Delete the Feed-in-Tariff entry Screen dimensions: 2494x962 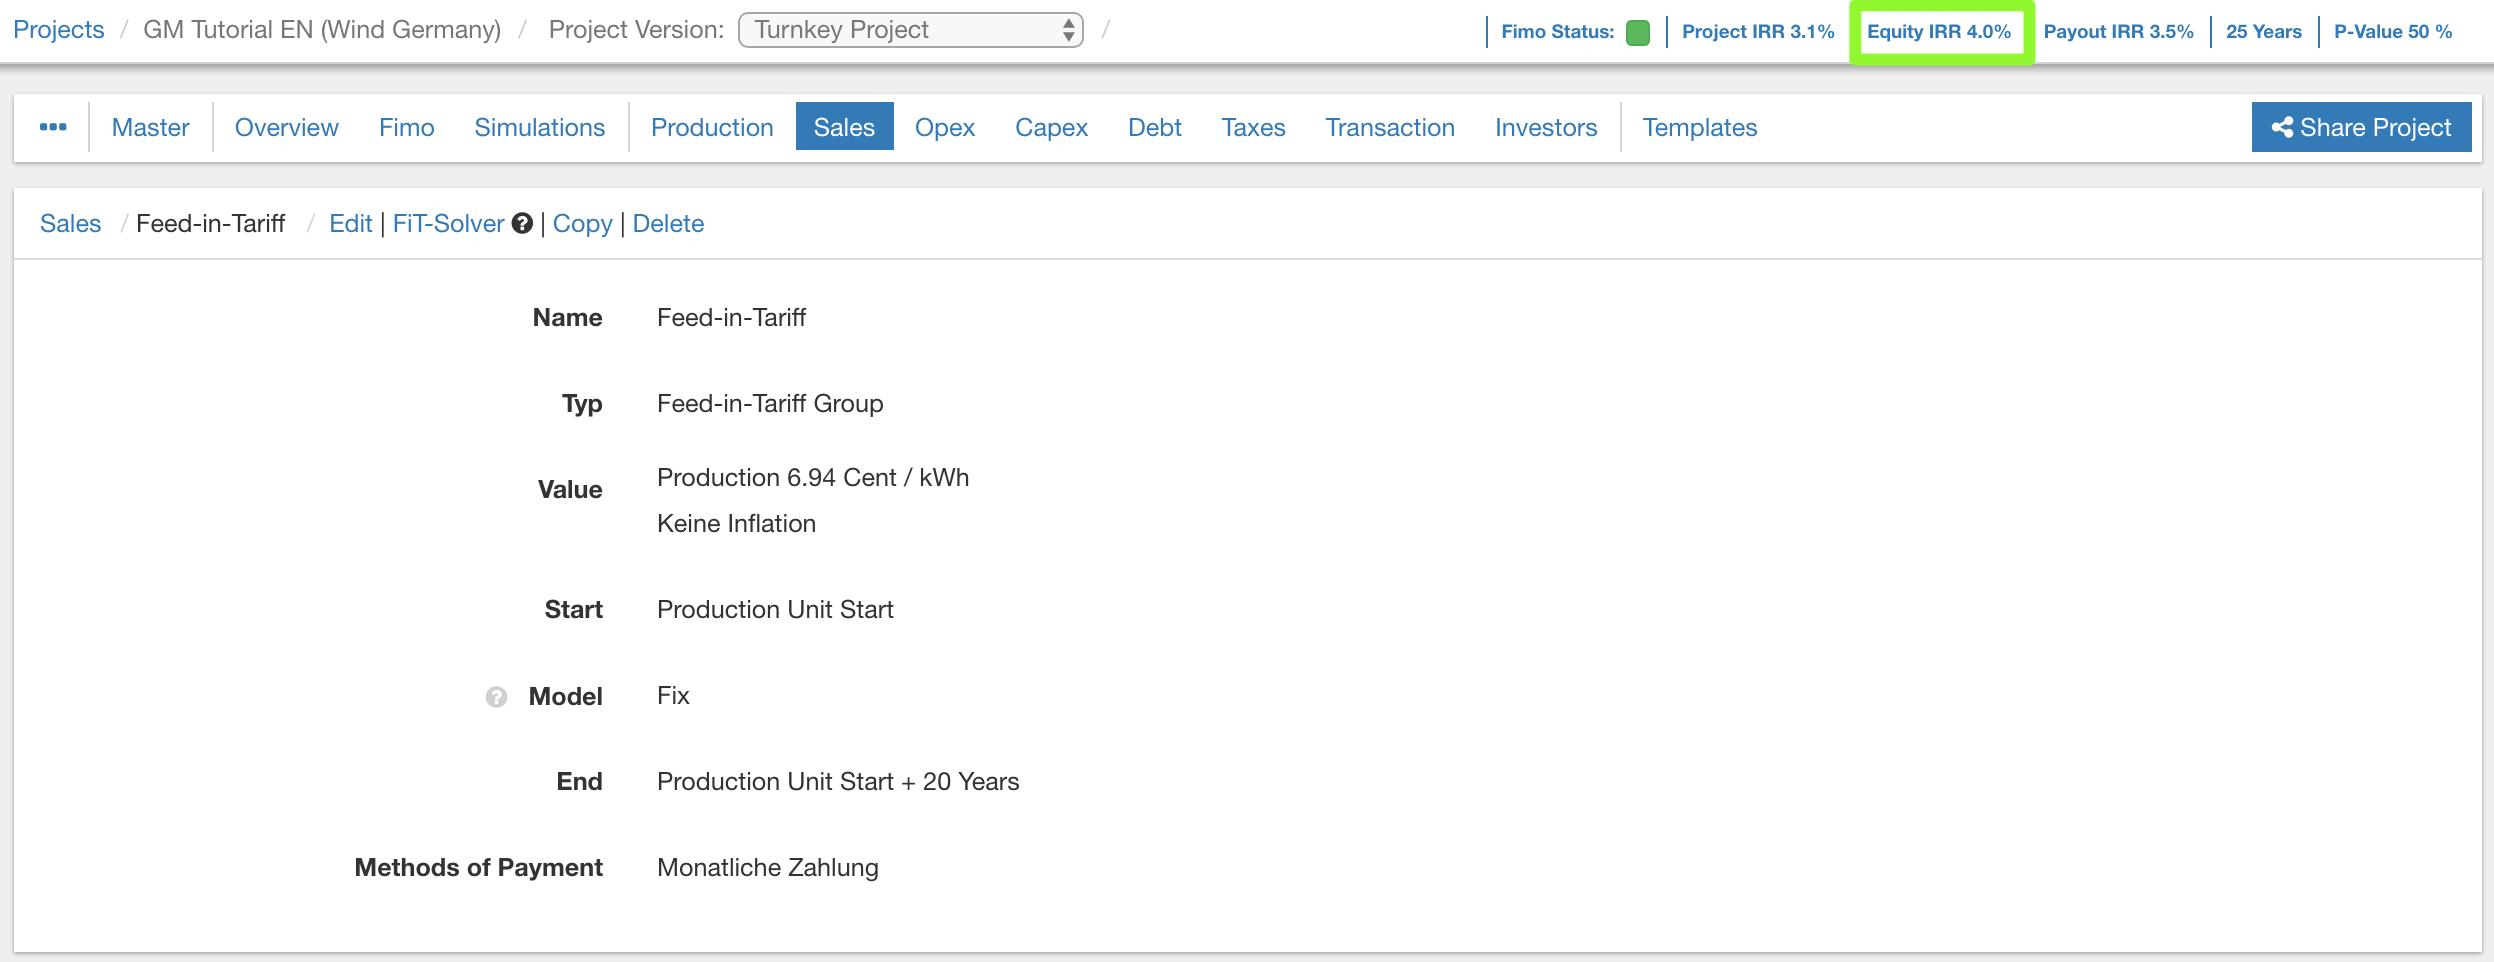pyautogui.click(x=668, y=224)
